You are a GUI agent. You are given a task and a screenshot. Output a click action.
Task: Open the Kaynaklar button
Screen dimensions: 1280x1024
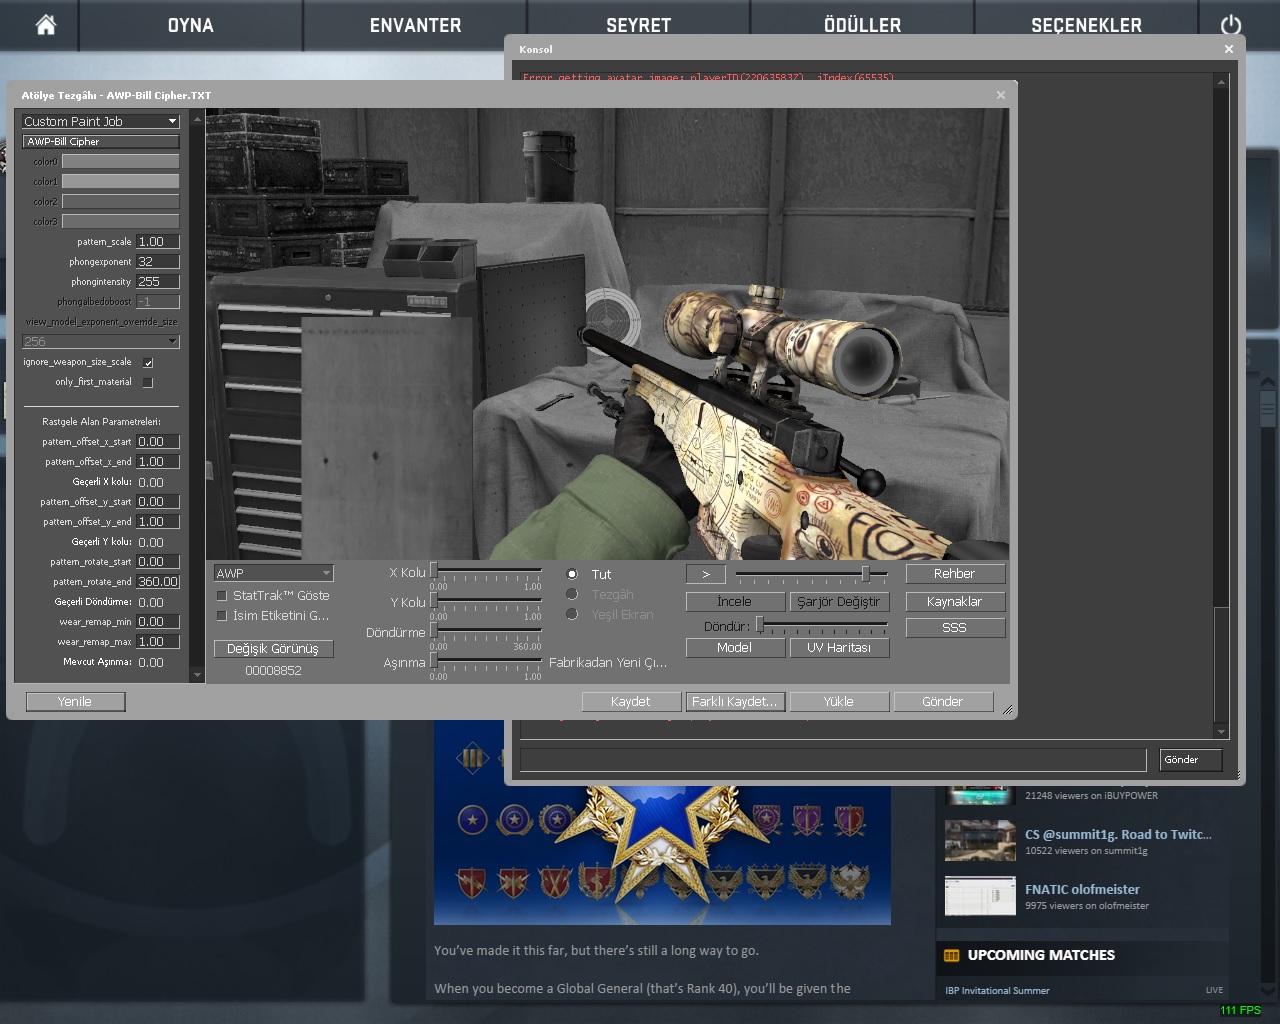(955, 602)
